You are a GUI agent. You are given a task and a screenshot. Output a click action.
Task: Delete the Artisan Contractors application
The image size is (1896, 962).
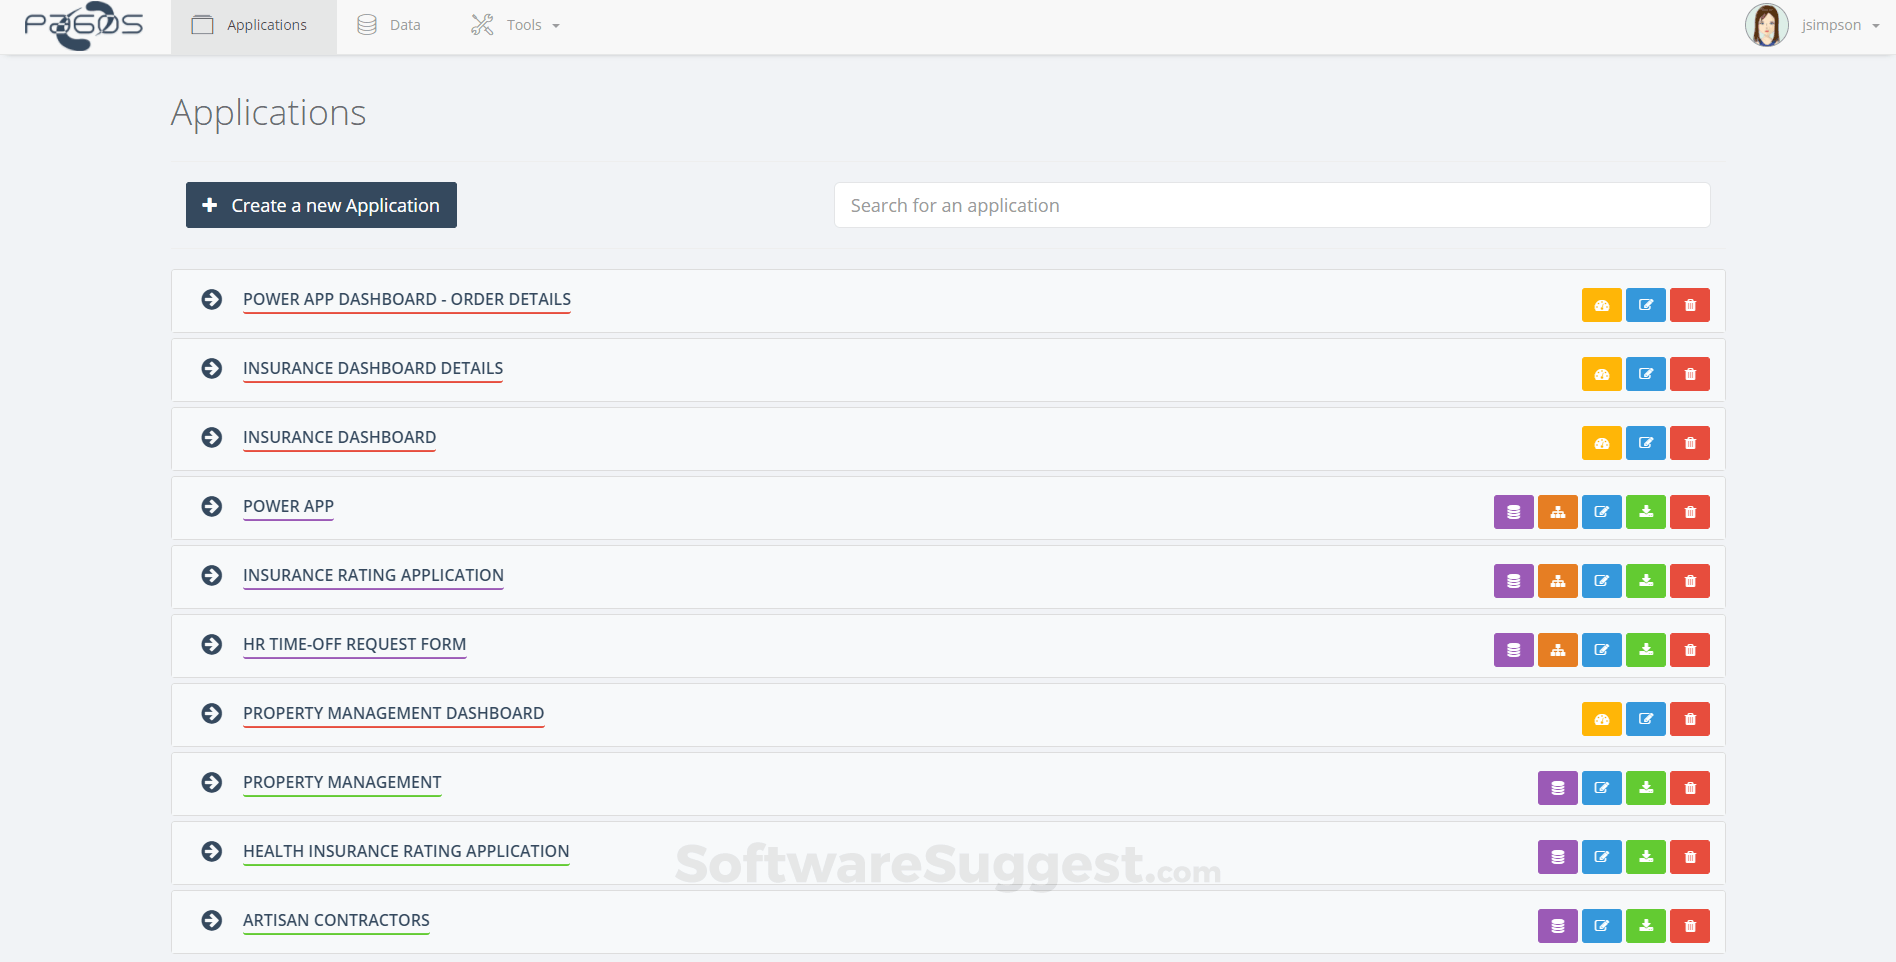(1689, 925)
